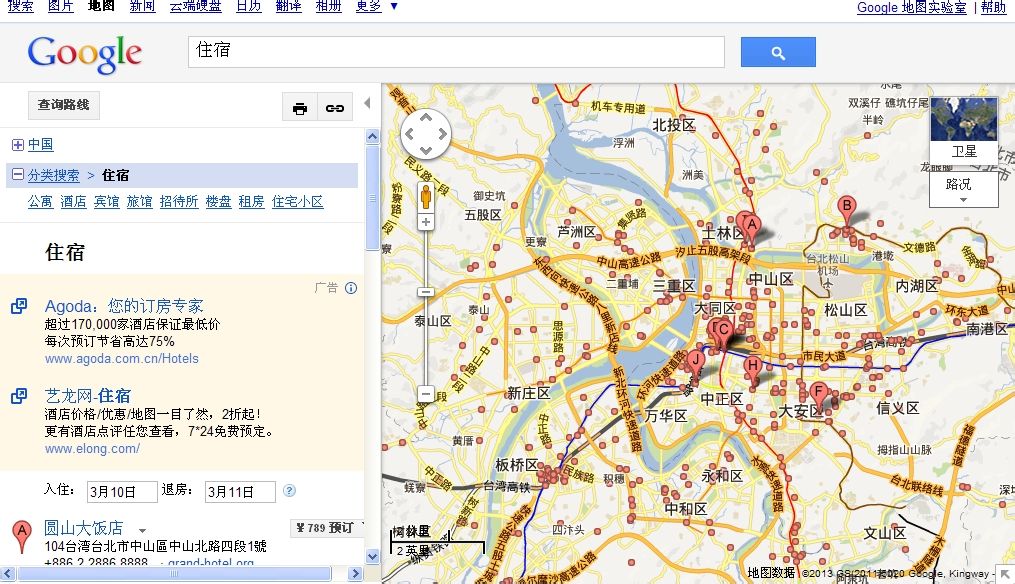Zoom in with the plus button
This screenshot has width=1015, height=584.
click(x=425, y=223)
